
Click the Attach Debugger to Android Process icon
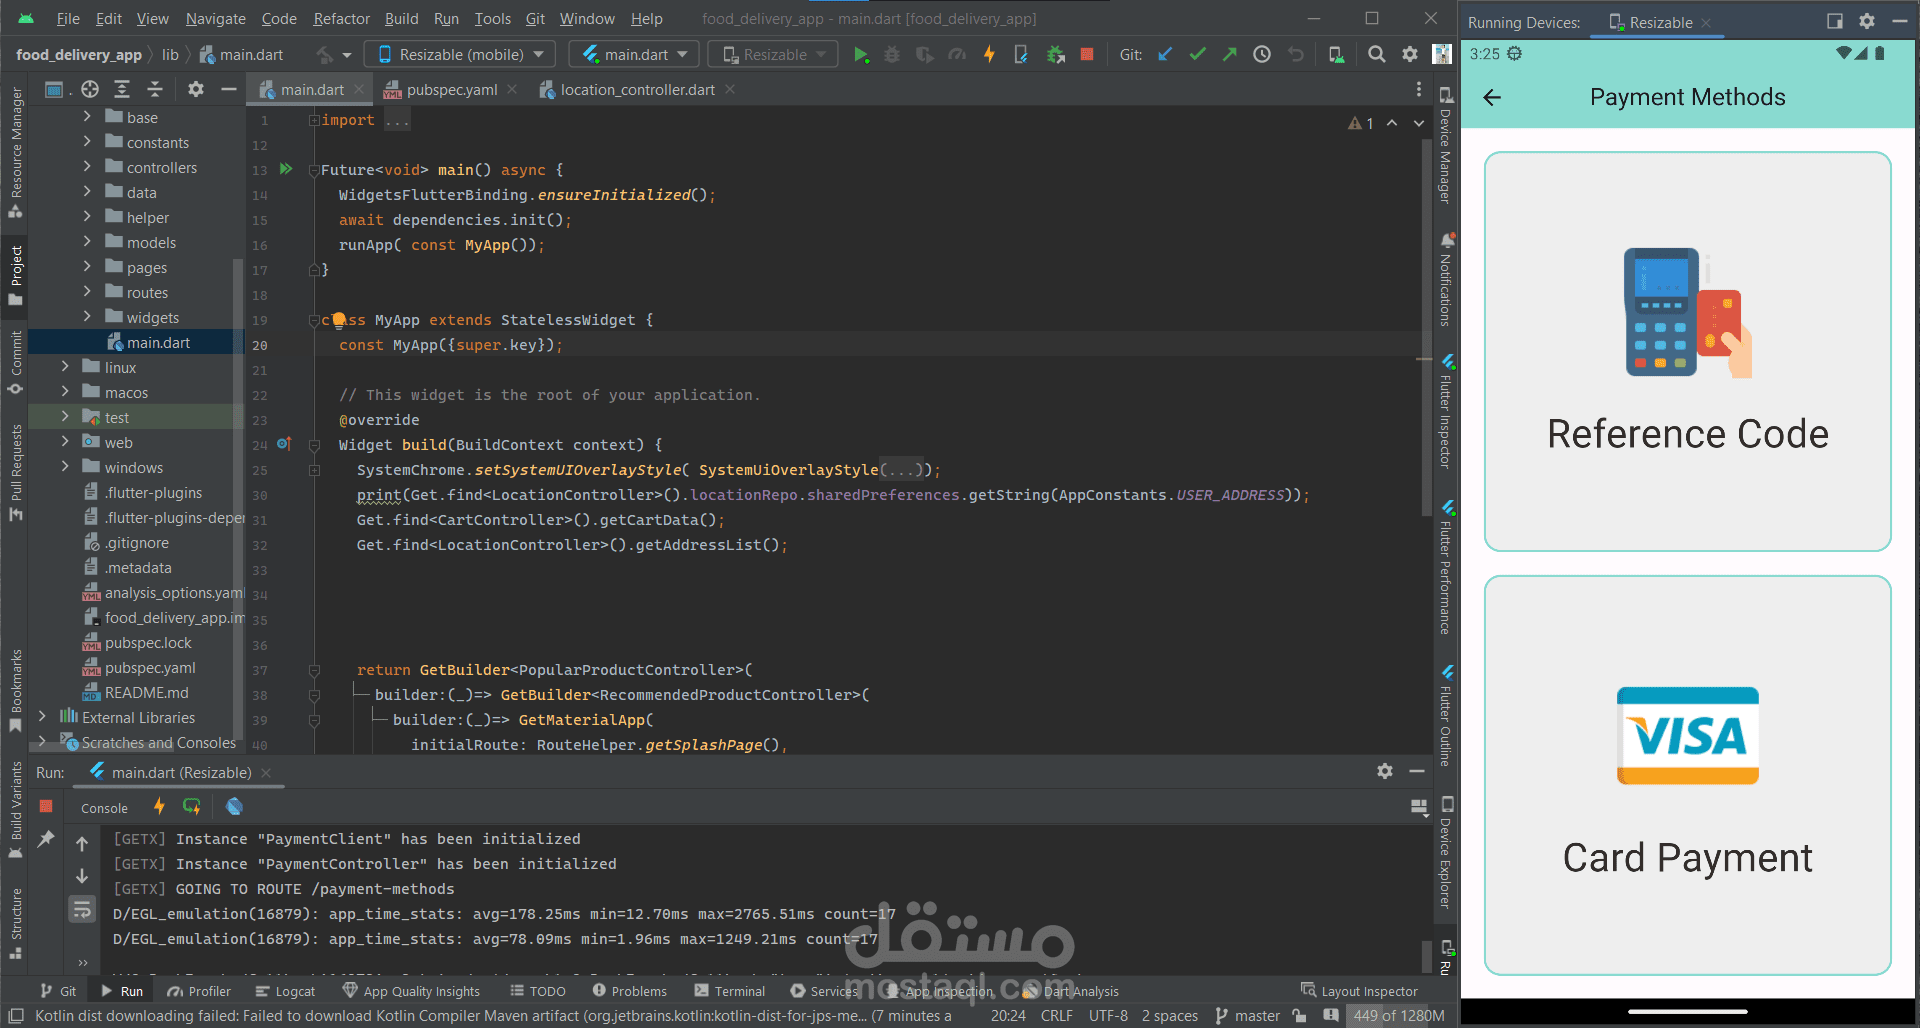(x=1055, y=55)
